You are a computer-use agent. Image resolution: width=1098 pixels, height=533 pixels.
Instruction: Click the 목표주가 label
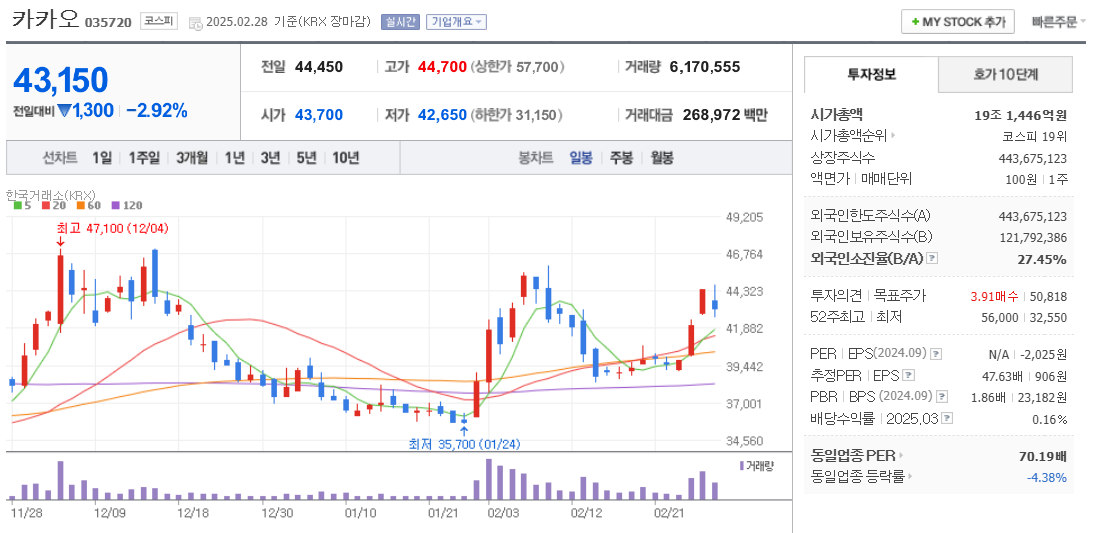point(900,296)
